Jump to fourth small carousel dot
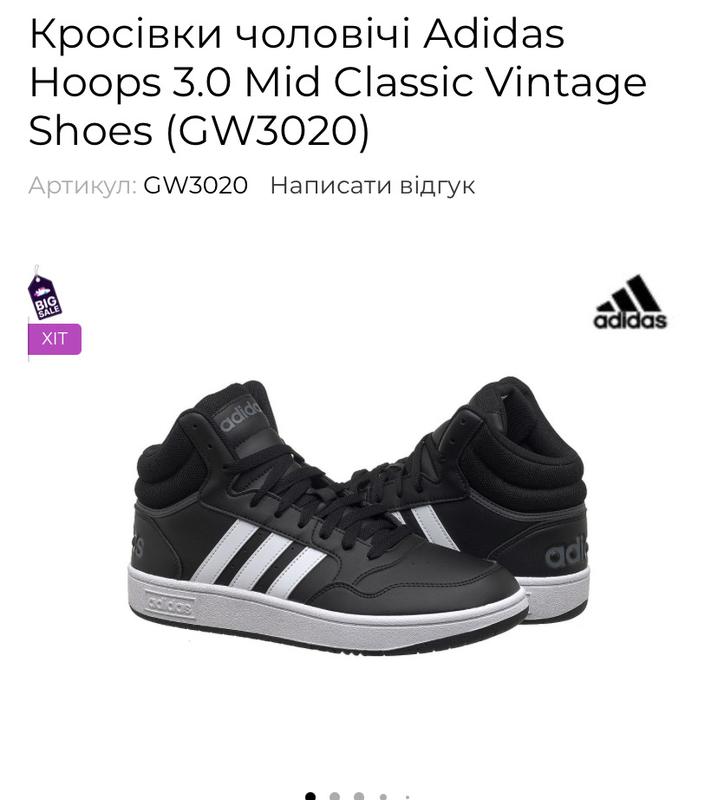Screen dimensions: 718x800 (x=383, y=797)
